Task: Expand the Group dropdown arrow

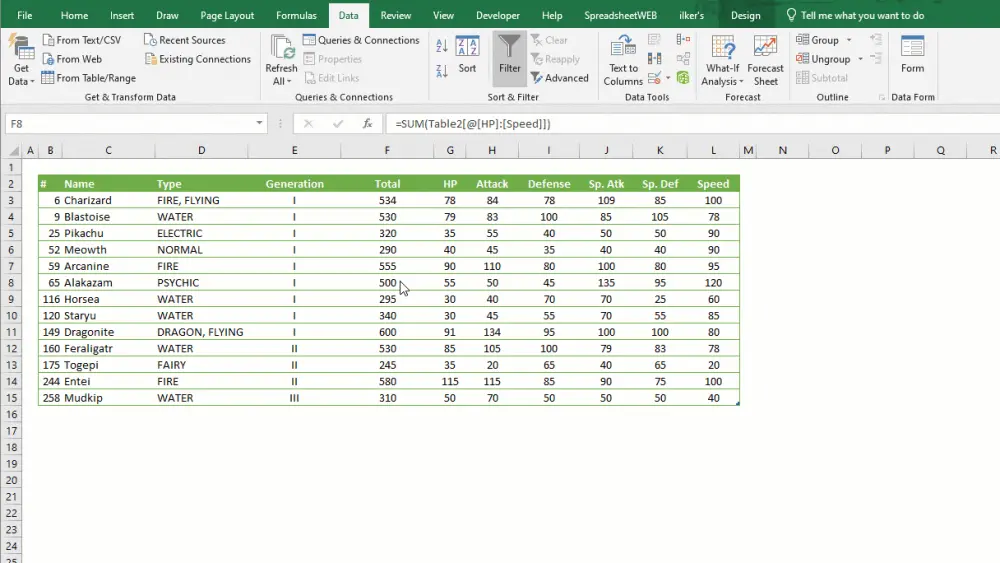Action: pyautogui.click(x=849, y=40)
